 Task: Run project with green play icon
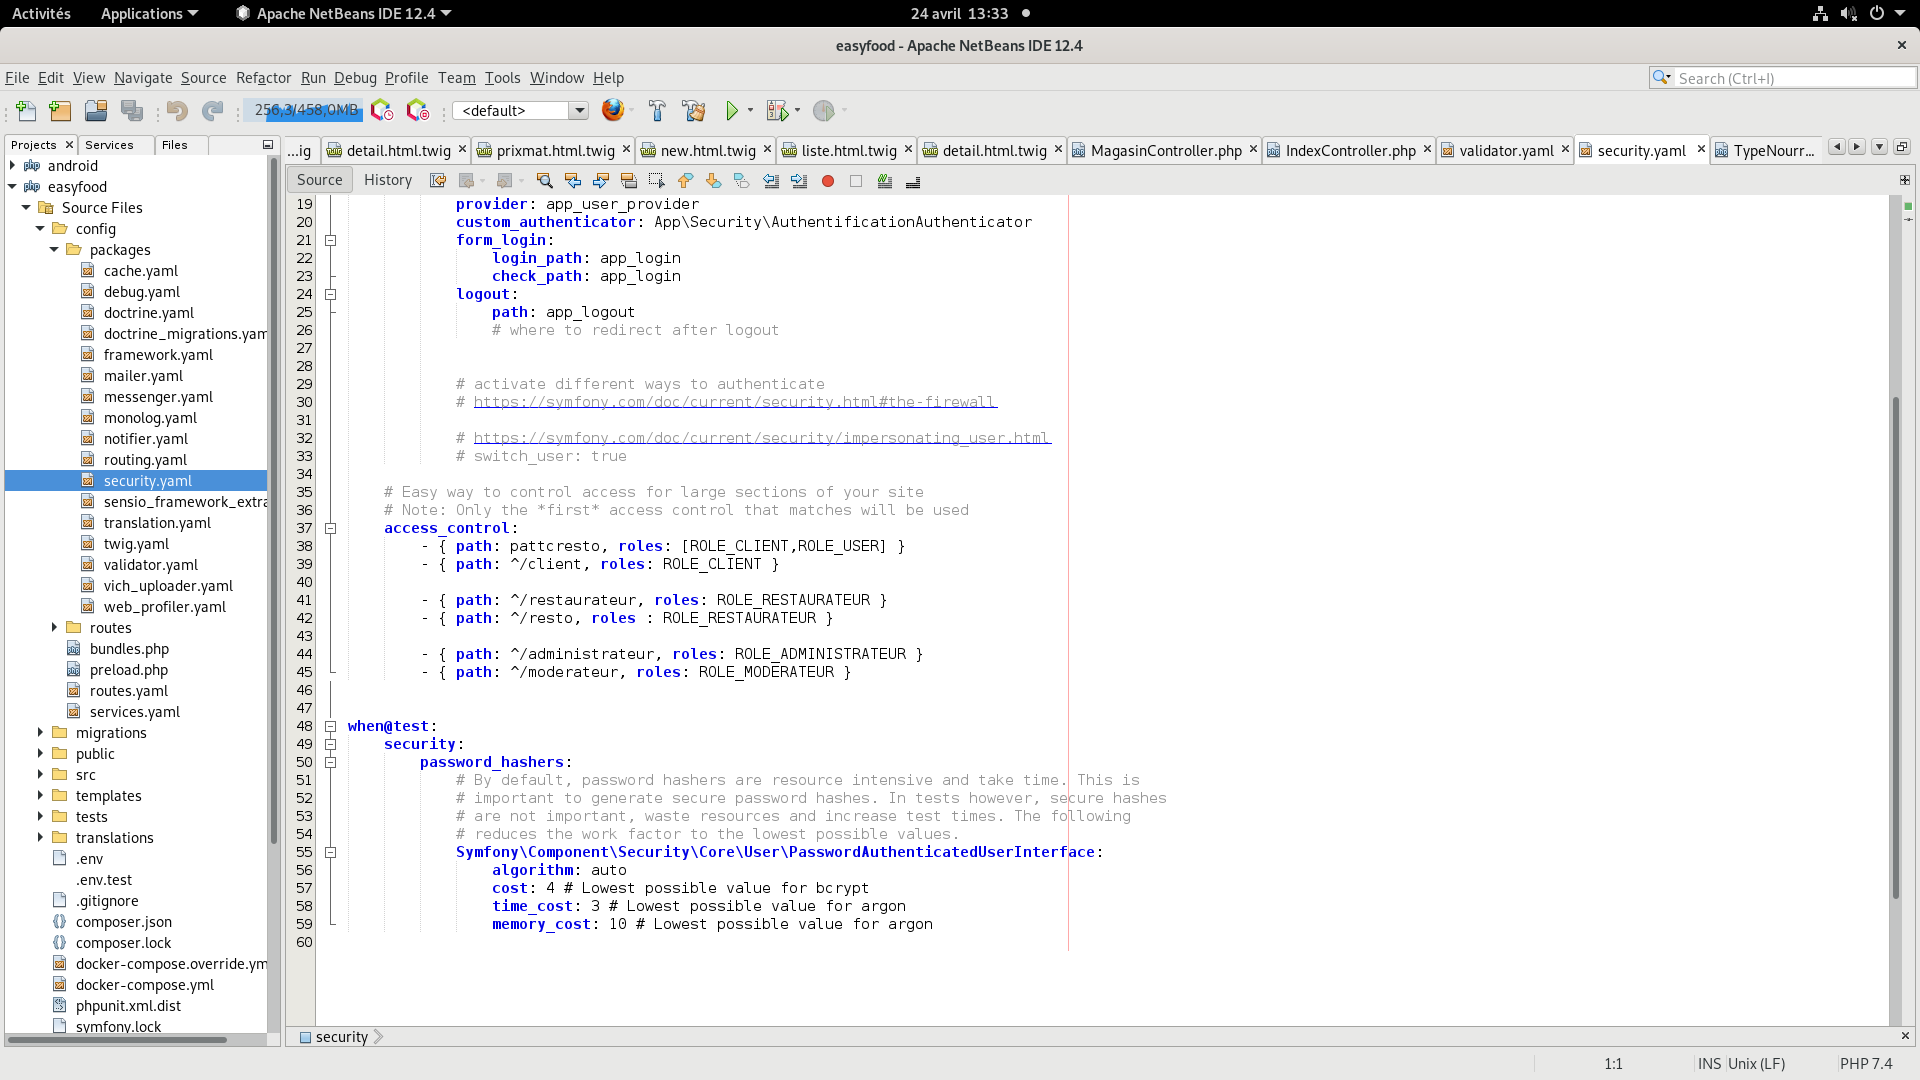[732, 111]
